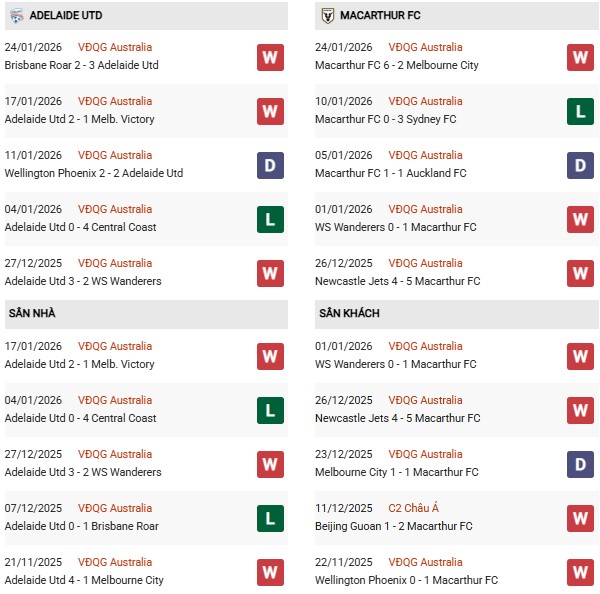
Task: Click VĐQG Australia link dated 11/01/2026
Action: (x=115, y=155)
